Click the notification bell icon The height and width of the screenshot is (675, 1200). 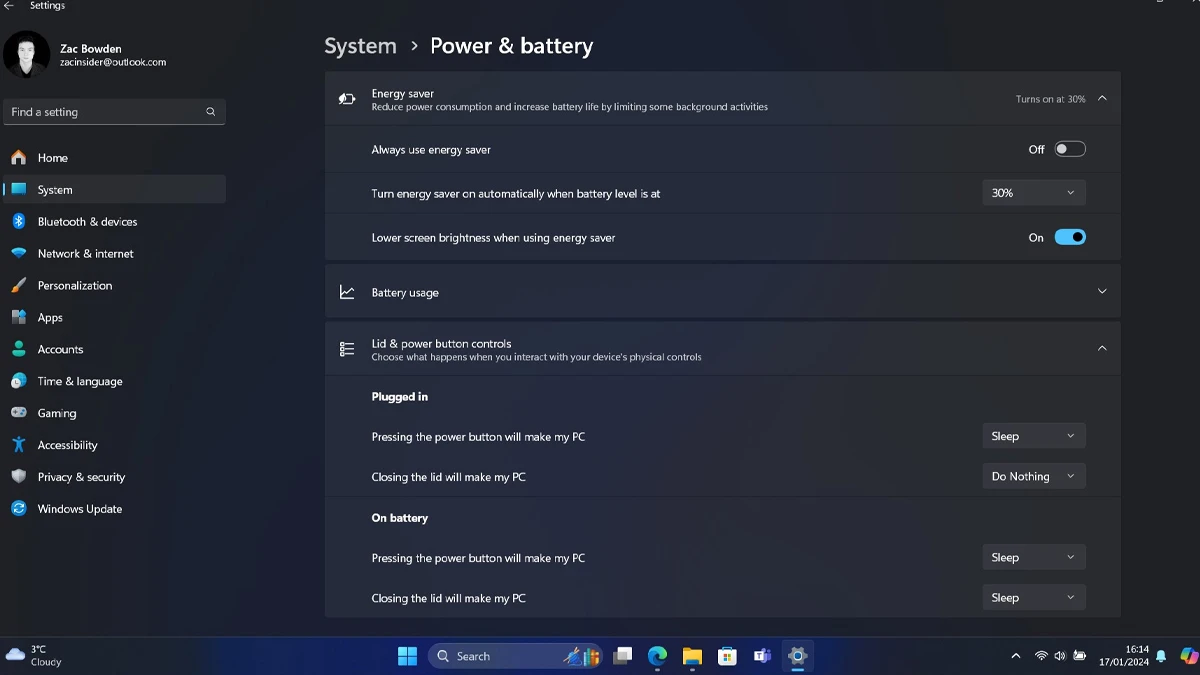point(1161,656)
